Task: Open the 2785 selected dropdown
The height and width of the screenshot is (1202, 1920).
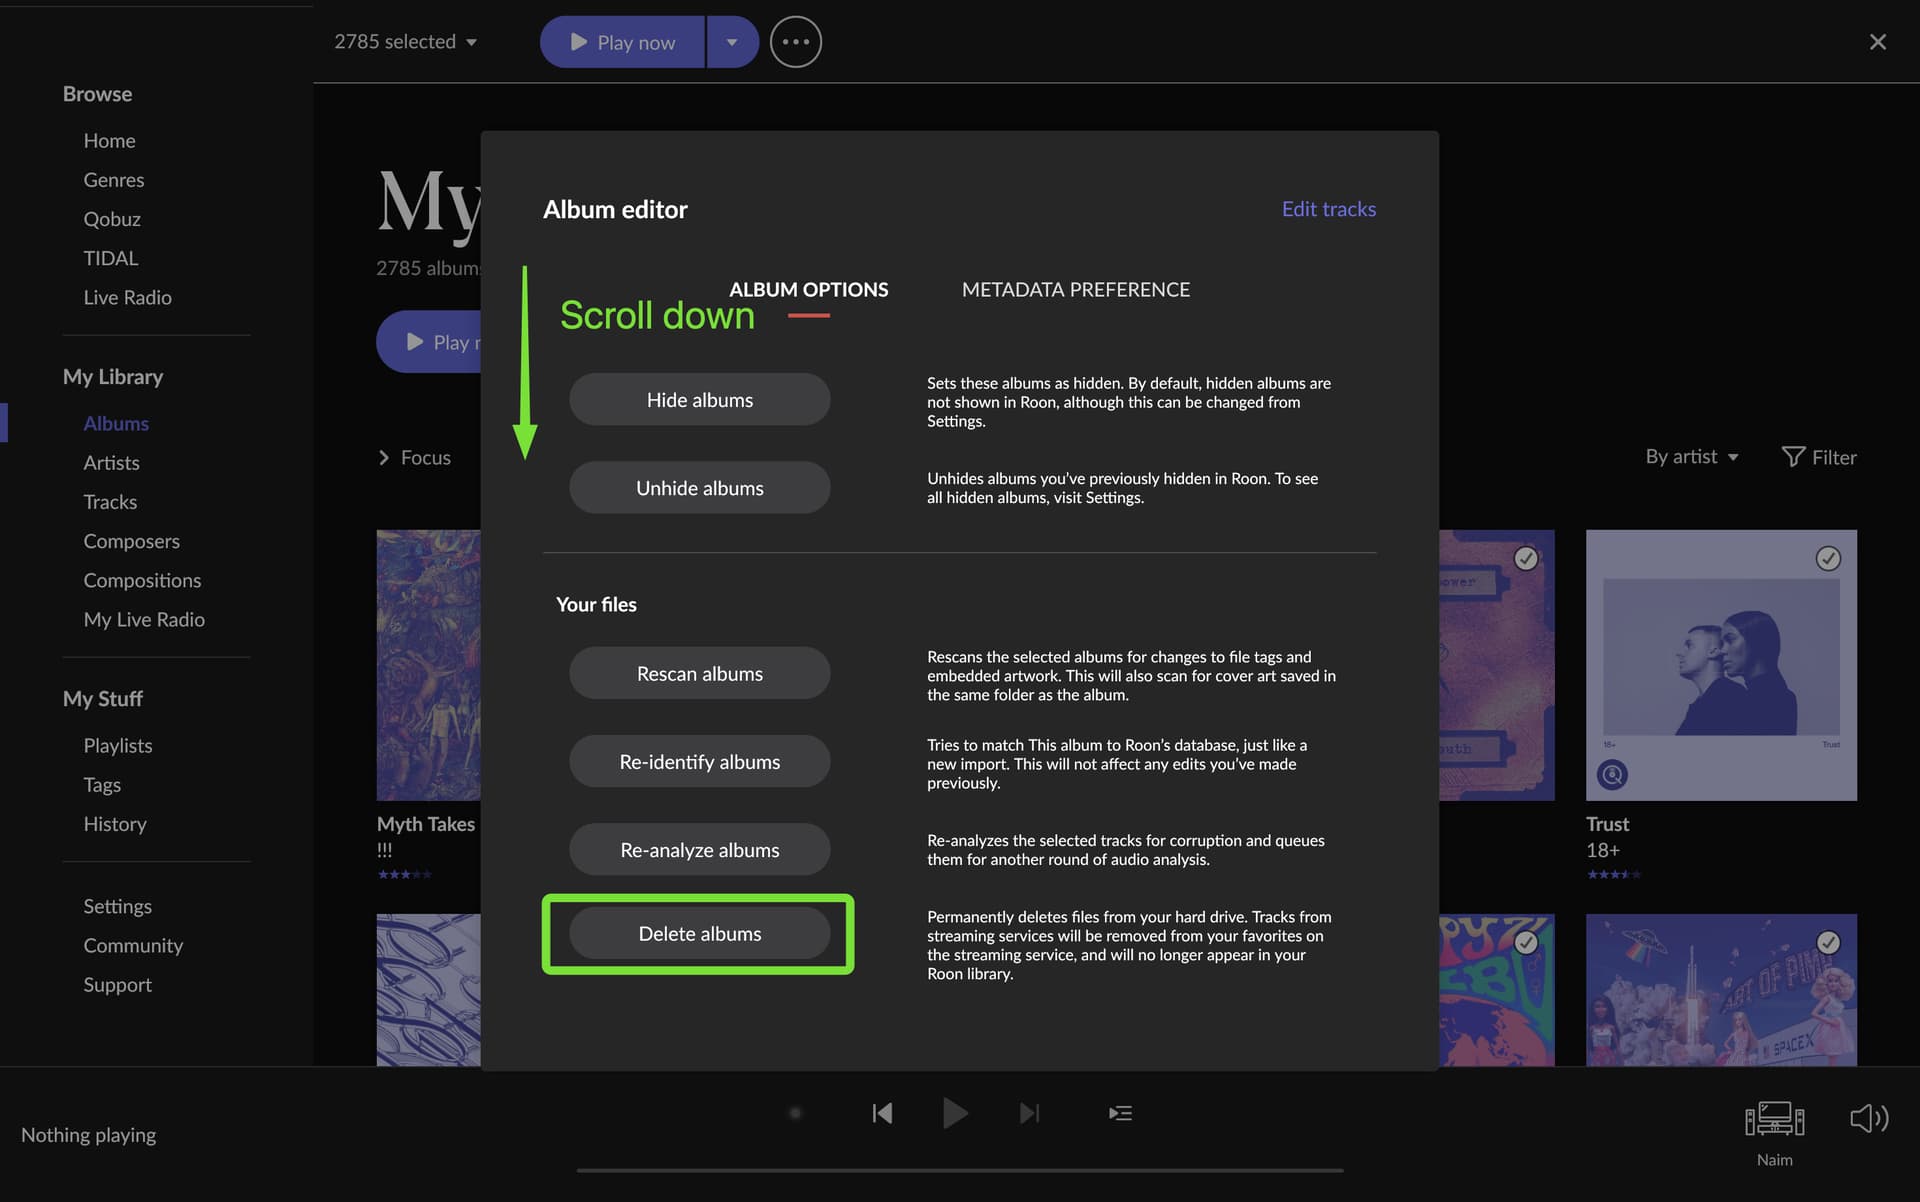Action: (x=406, y=41)
